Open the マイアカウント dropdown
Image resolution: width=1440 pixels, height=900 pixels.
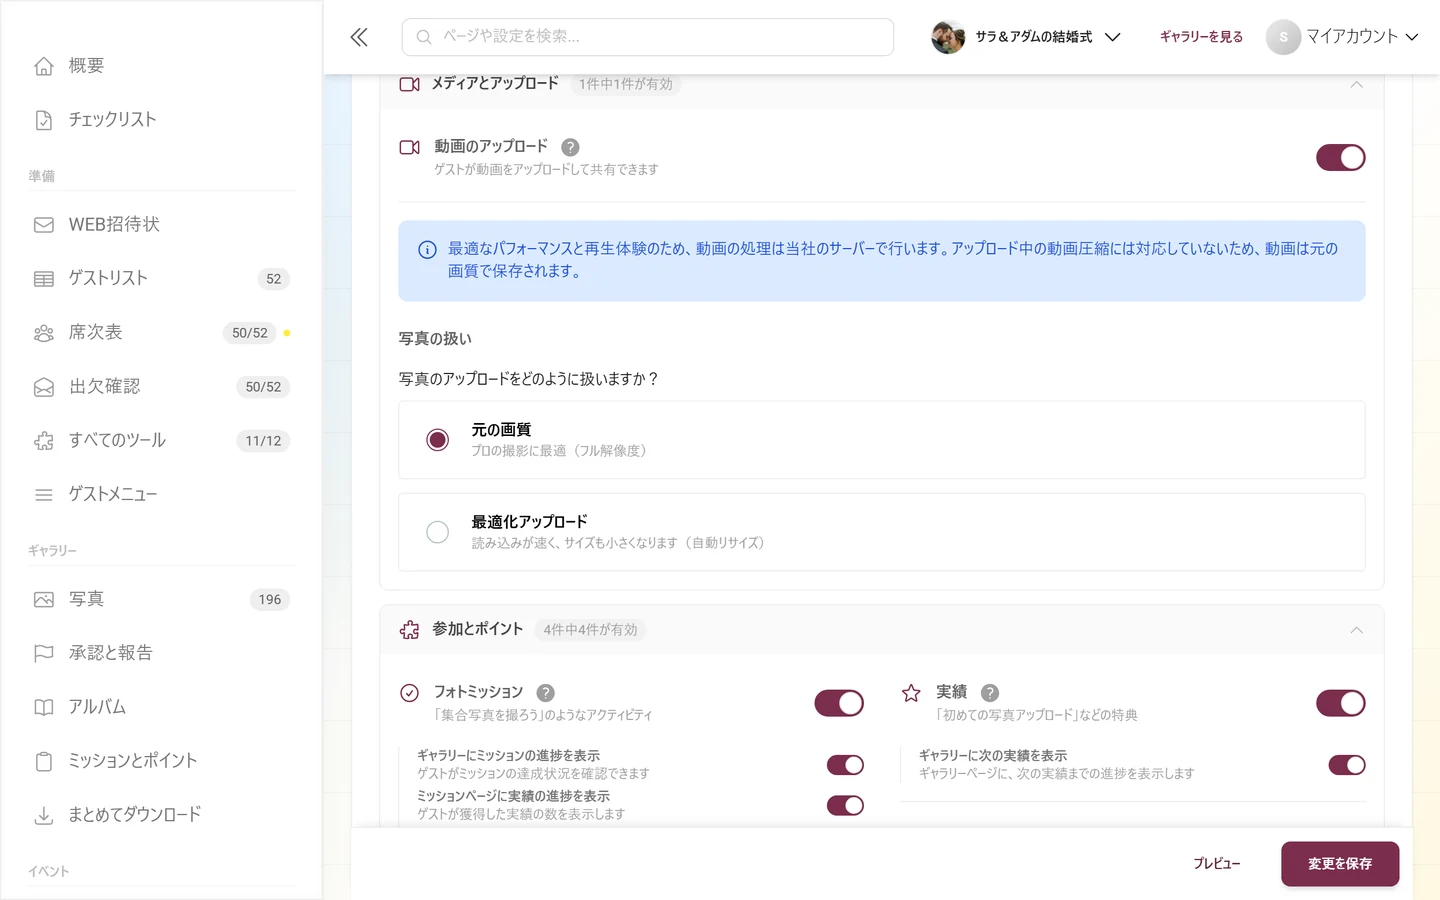1343,37
